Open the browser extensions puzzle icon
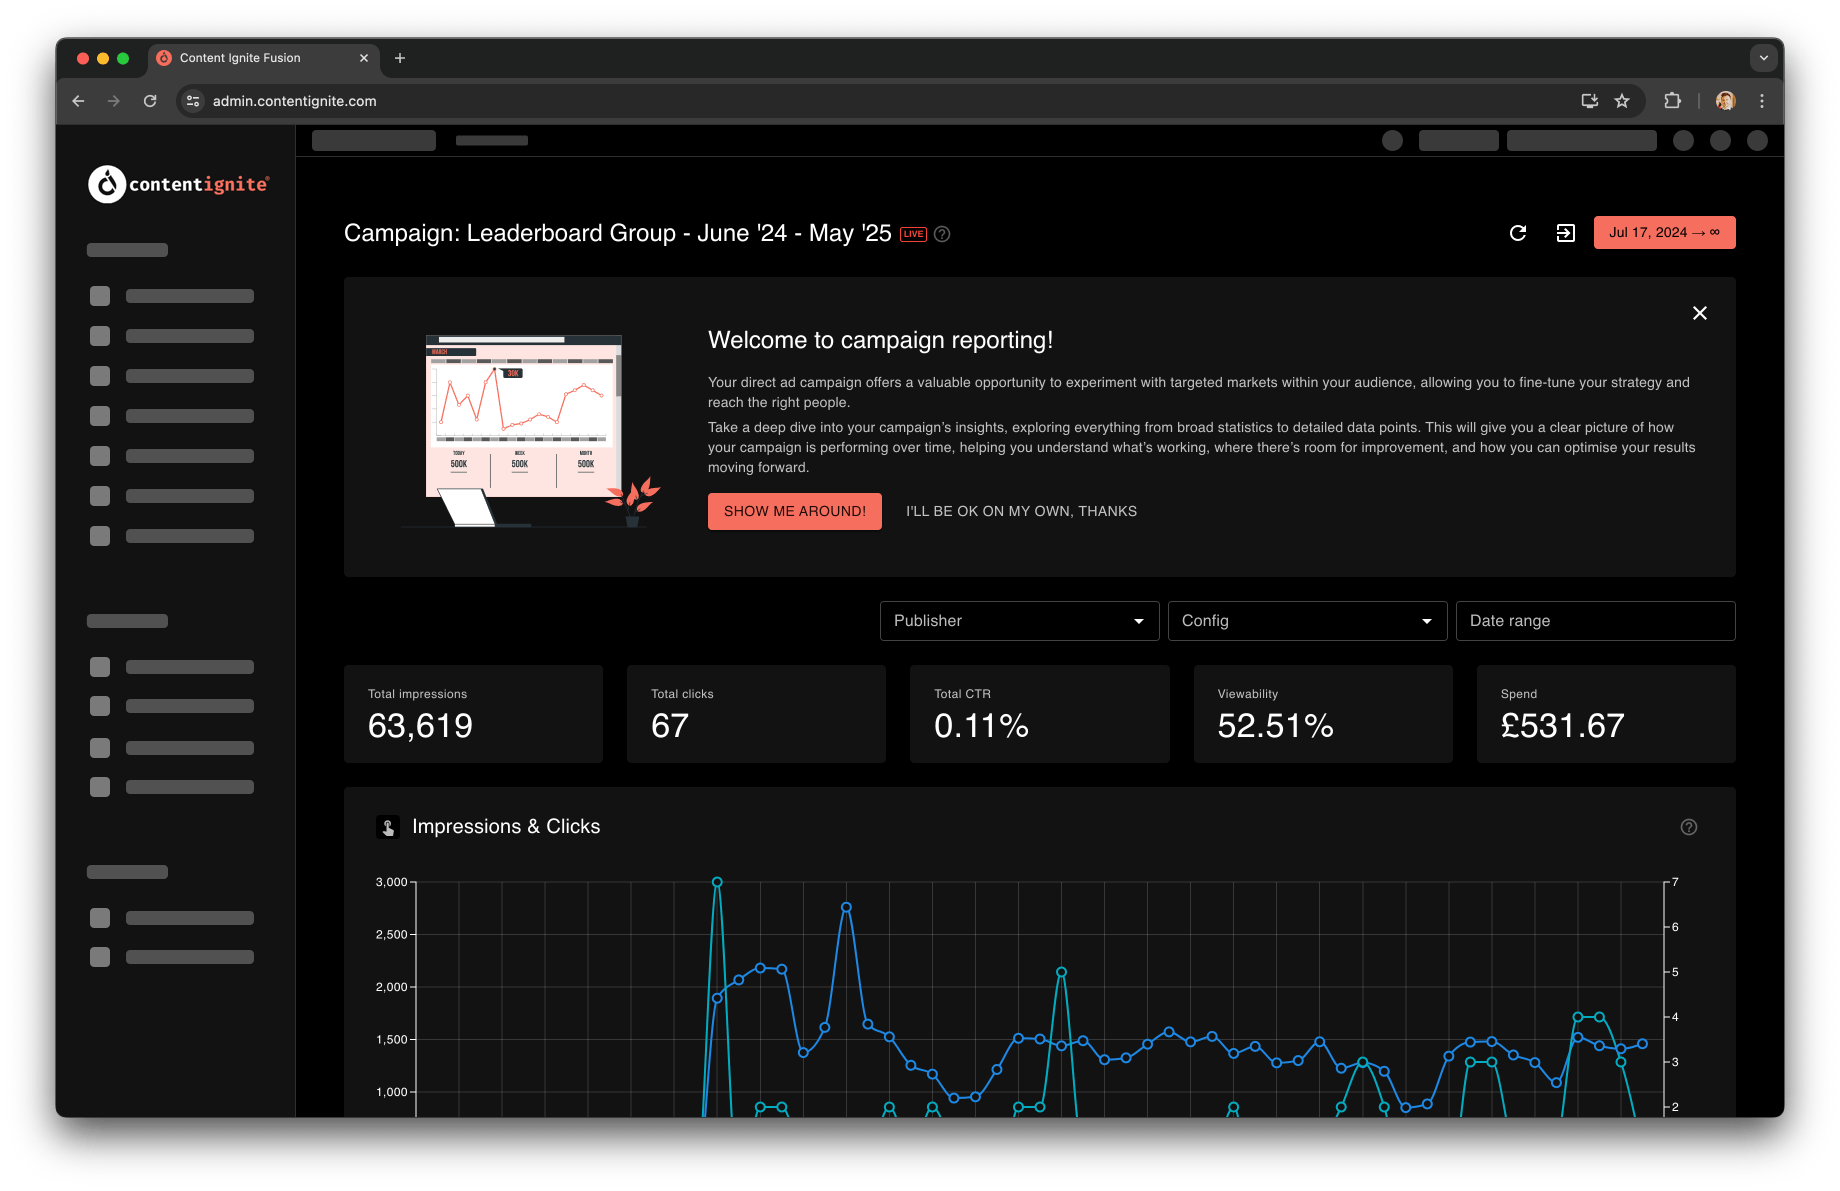 [1670, 101]
